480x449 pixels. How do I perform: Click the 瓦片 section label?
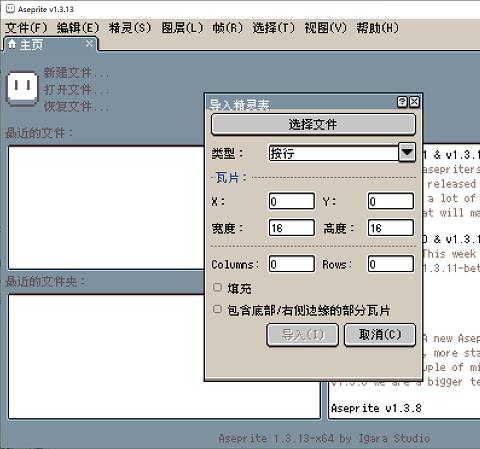[x=231, y=177]
